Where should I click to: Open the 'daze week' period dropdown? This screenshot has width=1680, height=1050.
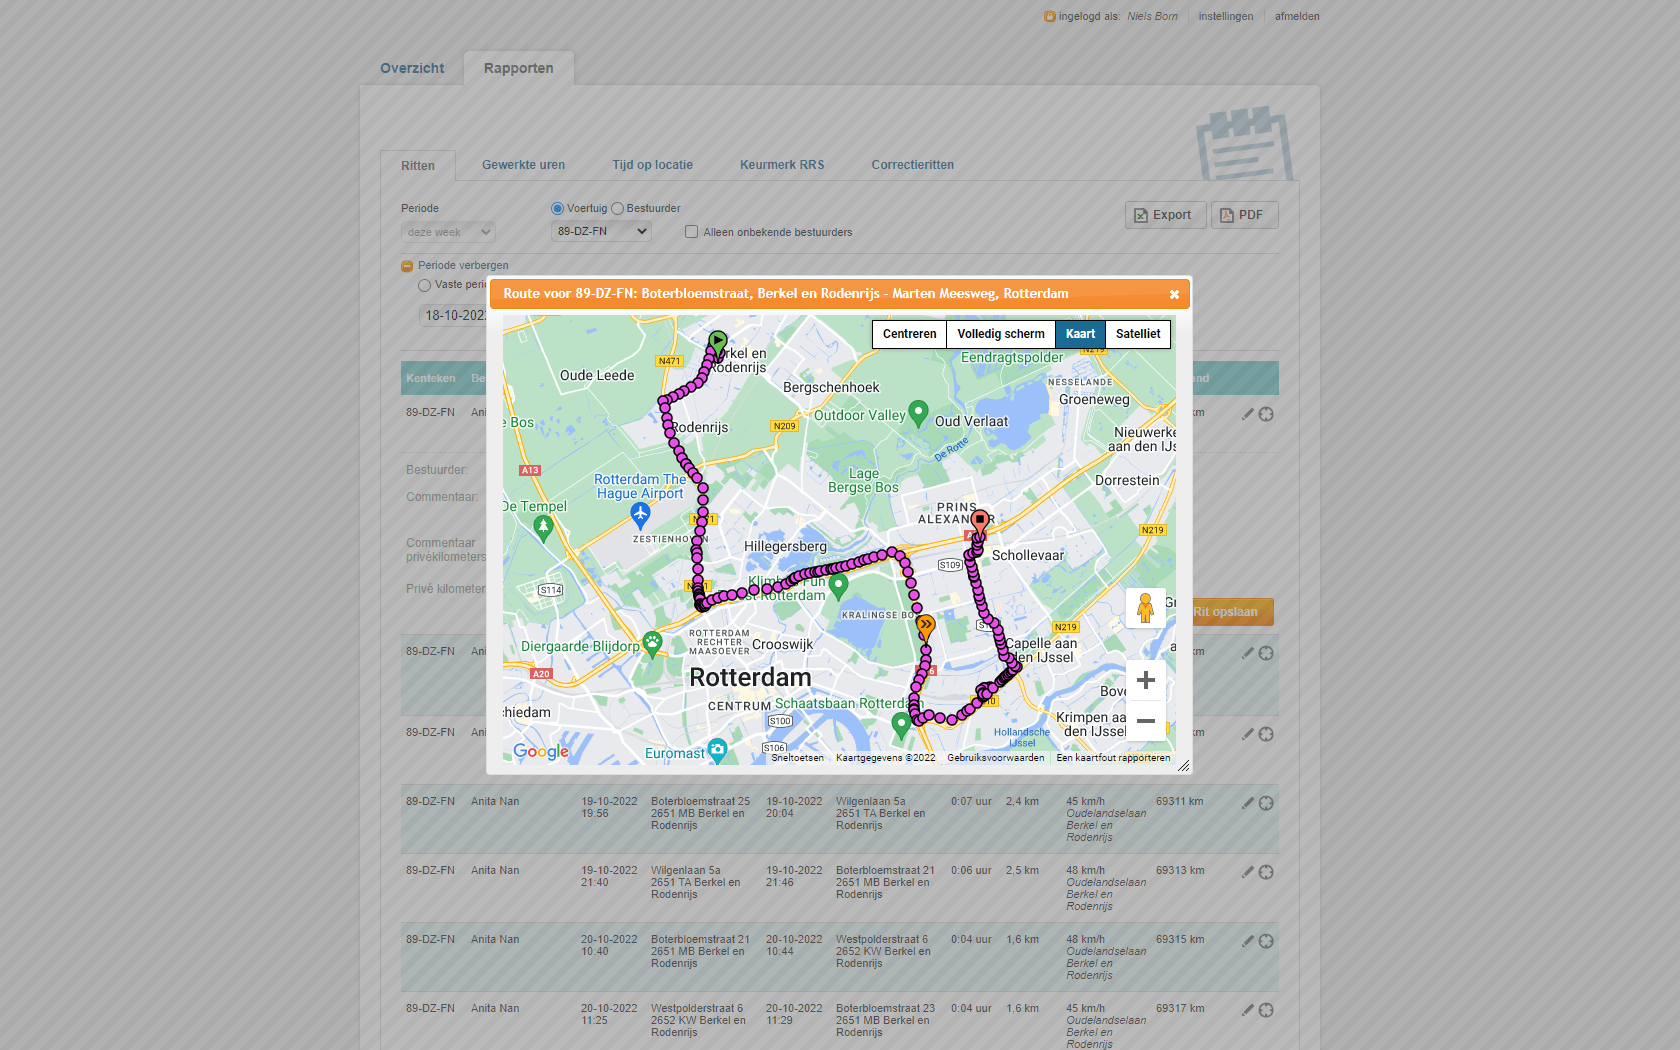pos(448,232)
